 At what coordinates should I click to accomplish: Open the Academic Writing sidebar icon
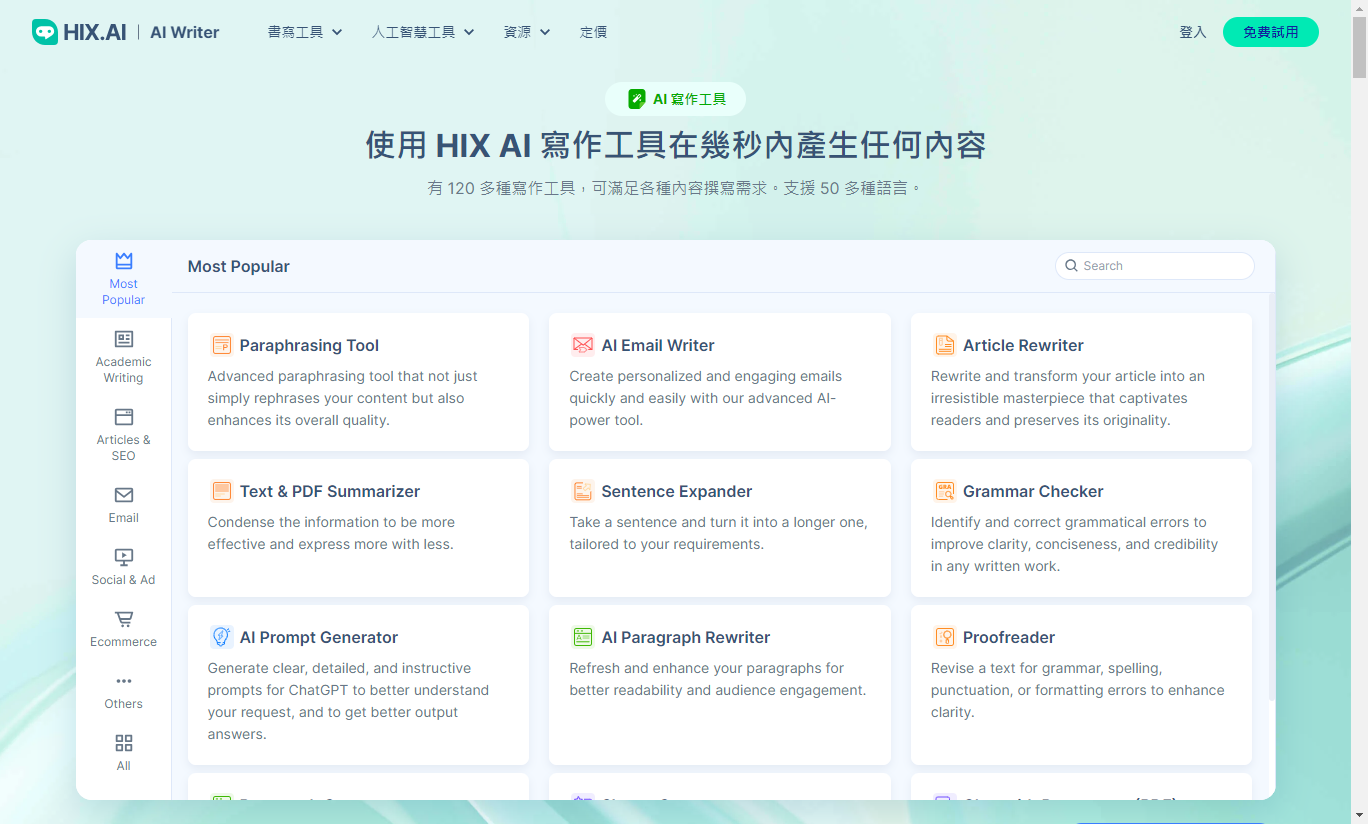coord(124,339)
